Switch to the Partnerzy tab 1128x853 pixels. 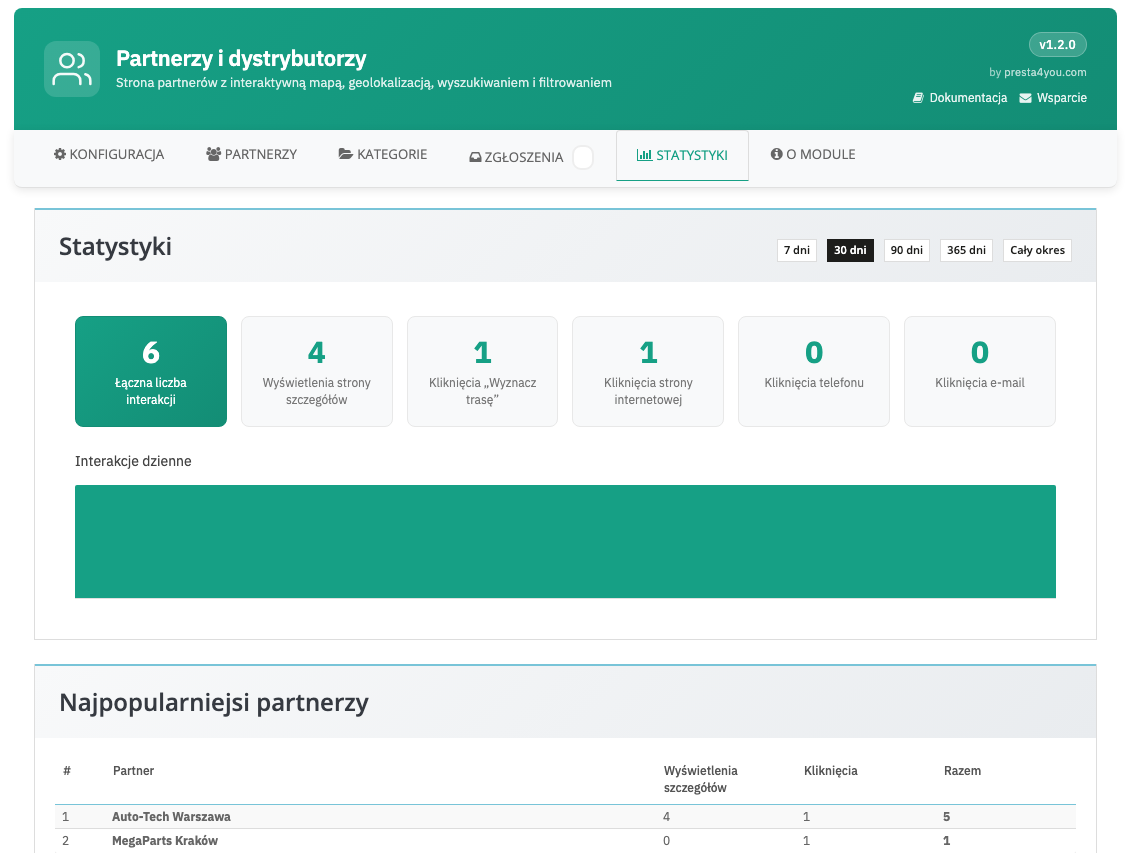pyautogui.click(x=252, y=155)
